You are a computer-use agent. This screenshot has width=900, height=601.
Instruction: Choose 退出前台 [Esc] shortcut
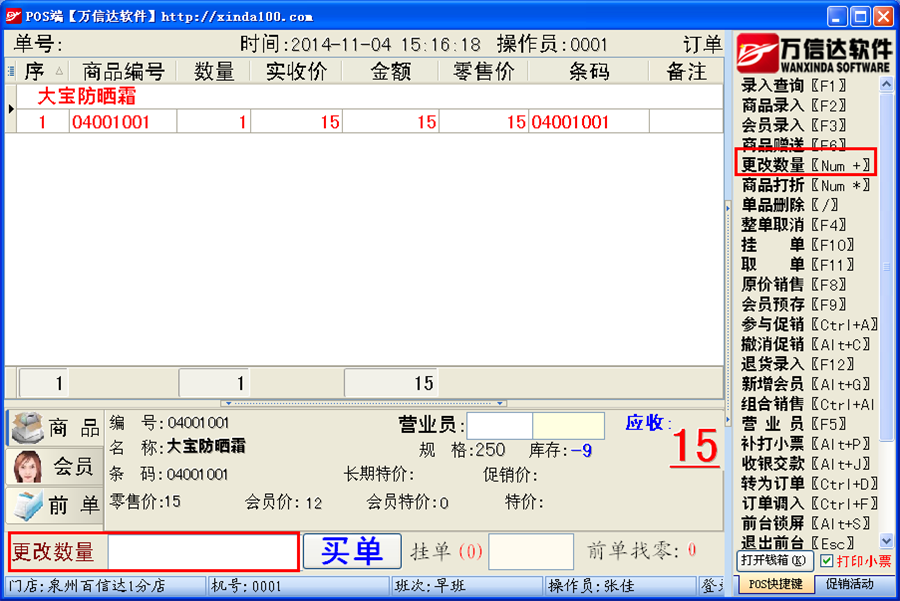click(x=798, y=542)
